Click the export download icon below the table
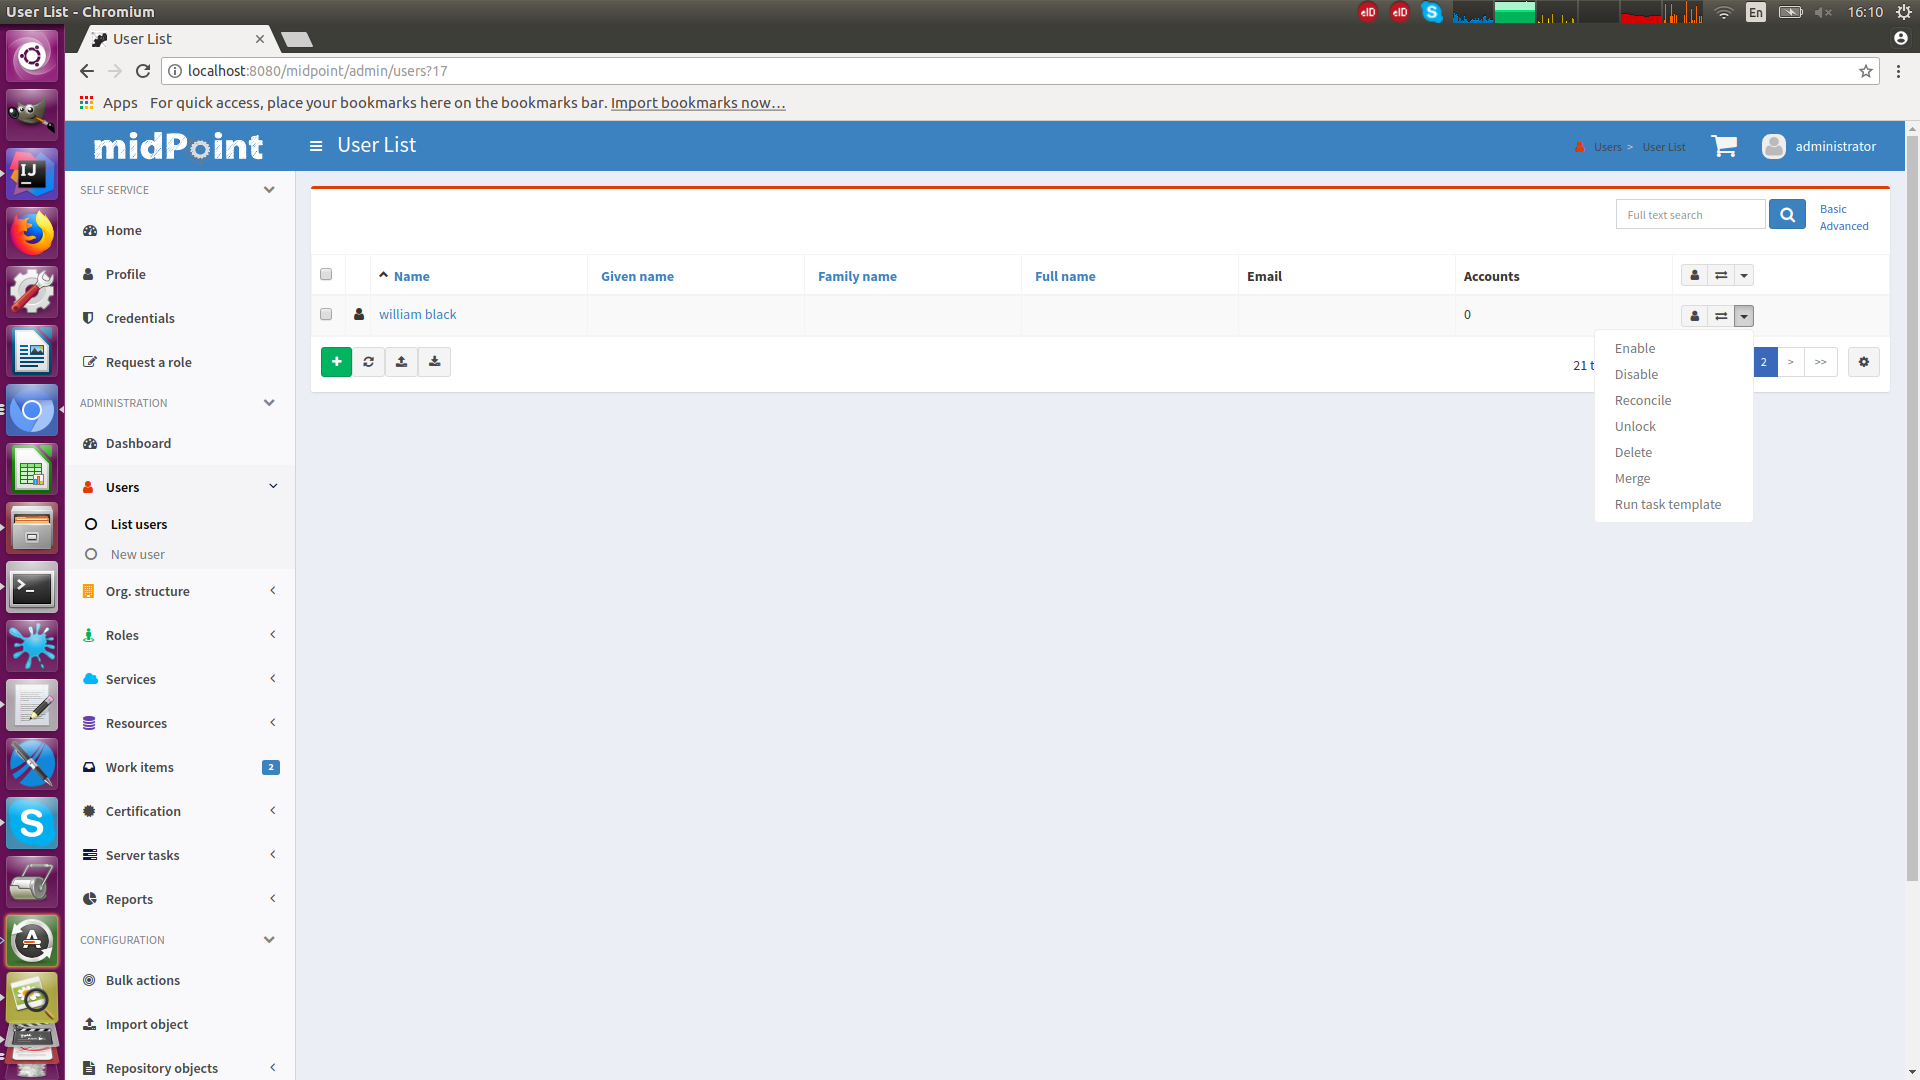Viewport: 1920px width, 1080px height. 434,362
